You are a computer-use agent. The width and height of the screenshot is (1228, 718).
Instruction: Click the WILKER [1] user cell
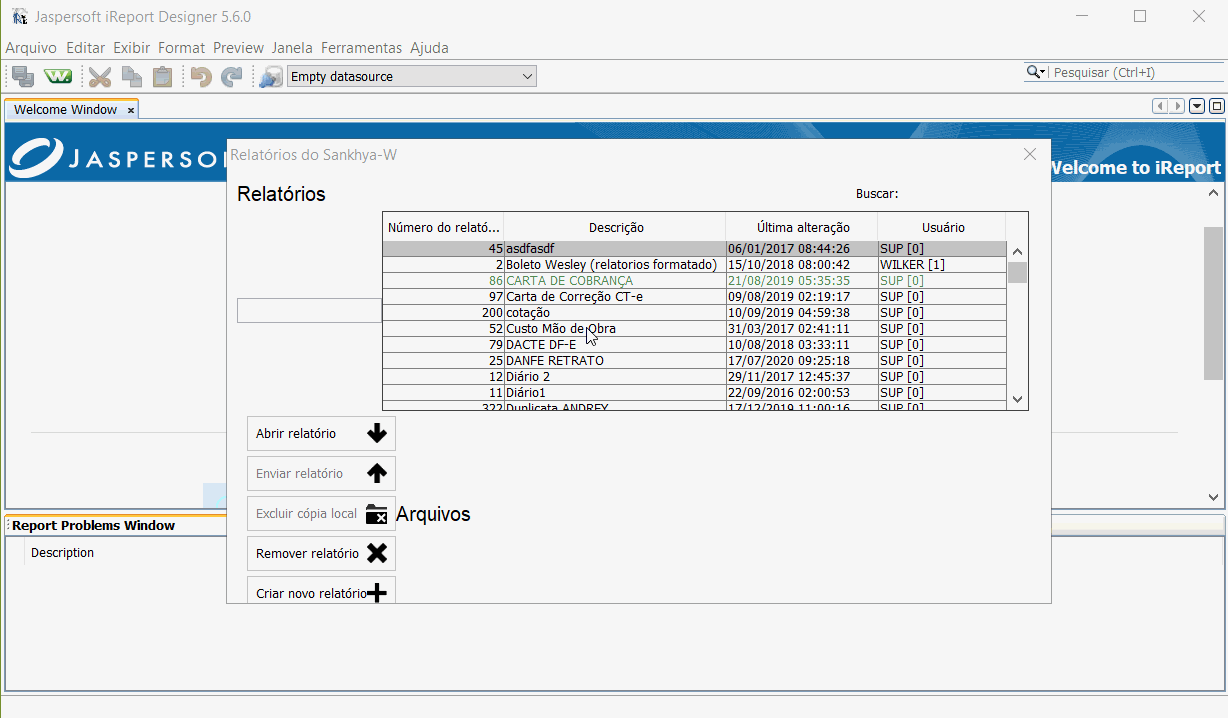pos(942,264)
